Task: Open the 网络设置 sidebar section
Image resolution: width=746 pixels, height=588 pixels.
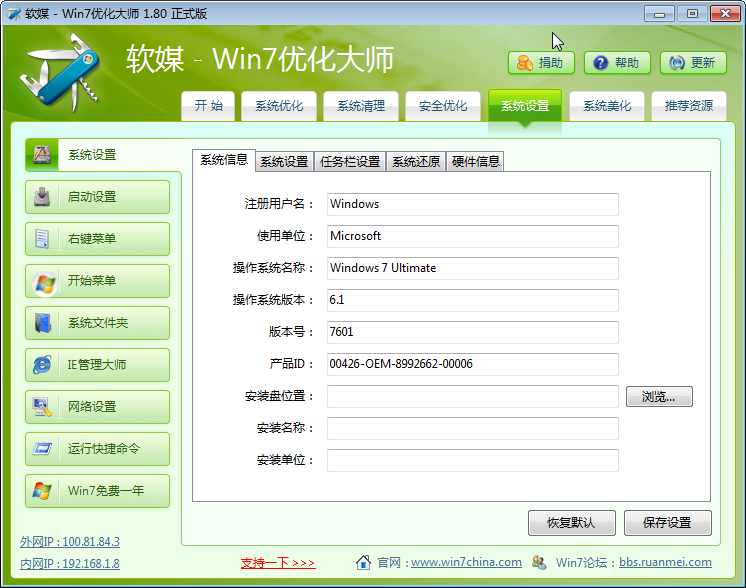Action: point(98,407)
